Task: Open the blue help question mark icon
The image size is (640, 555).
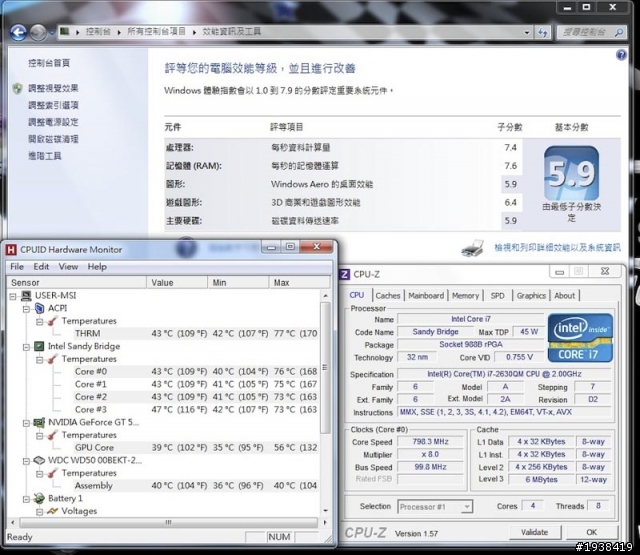Action: pyautogui.click(x=621, y=55)
